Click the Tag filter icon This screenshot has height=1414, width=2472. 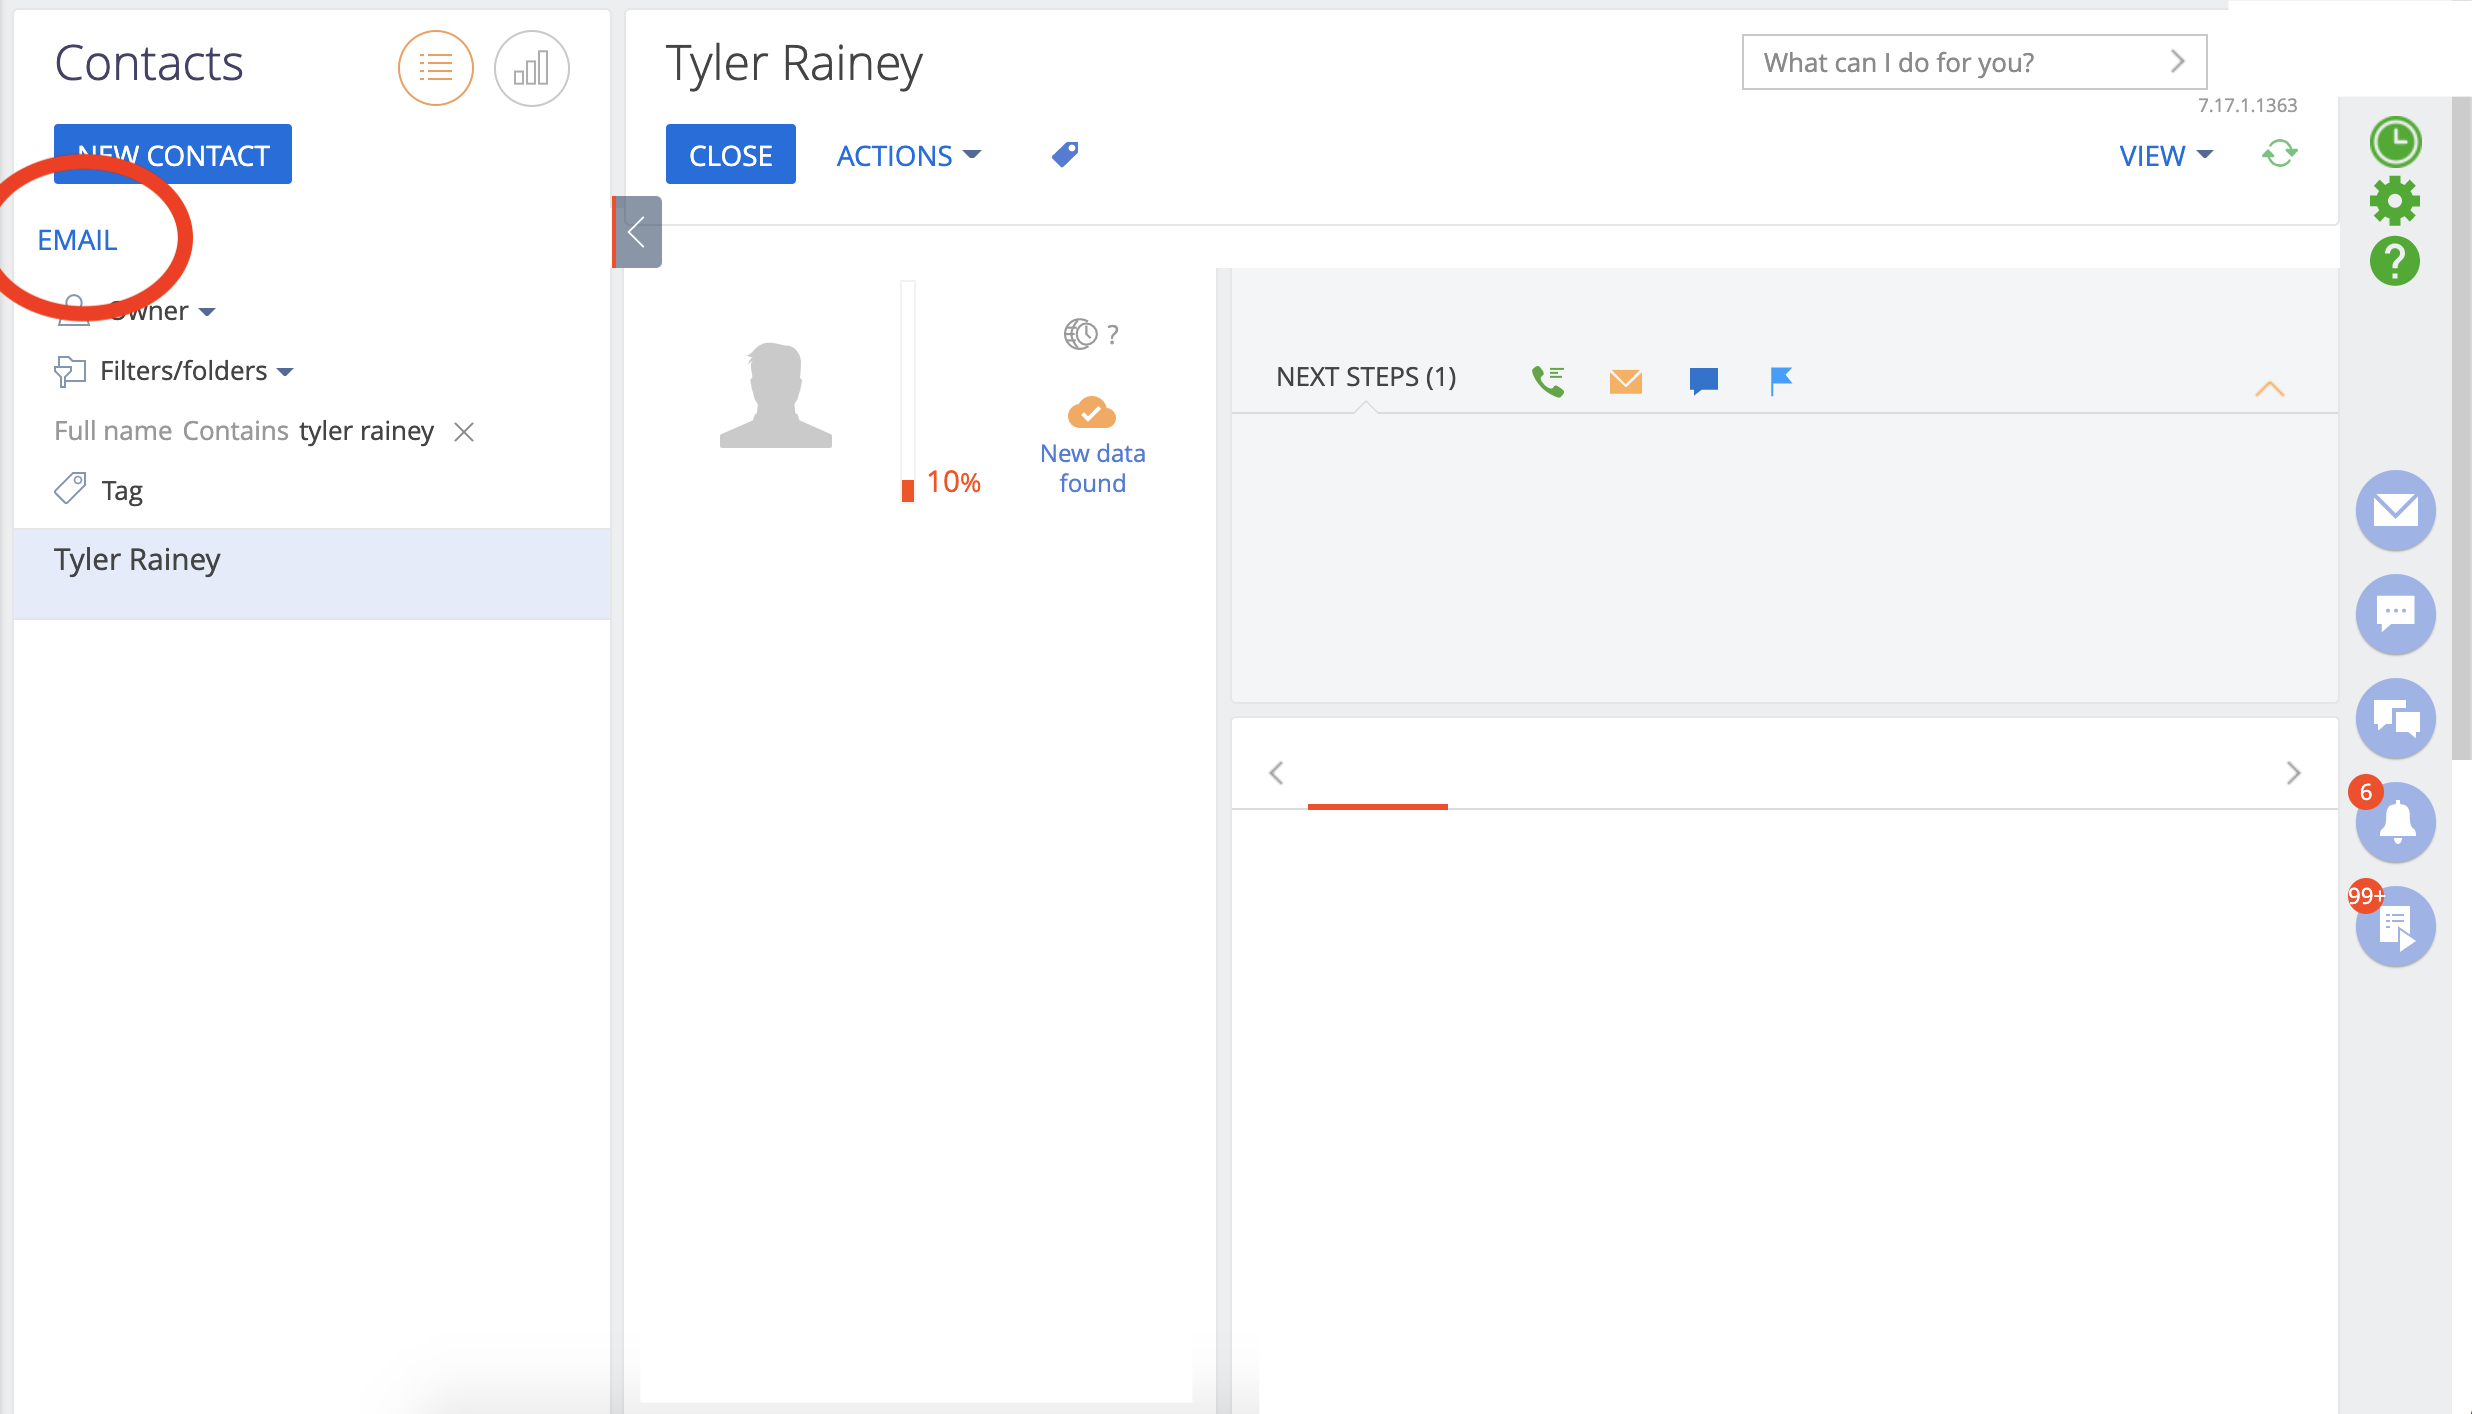pyautogui.click(x=70, y=489)
